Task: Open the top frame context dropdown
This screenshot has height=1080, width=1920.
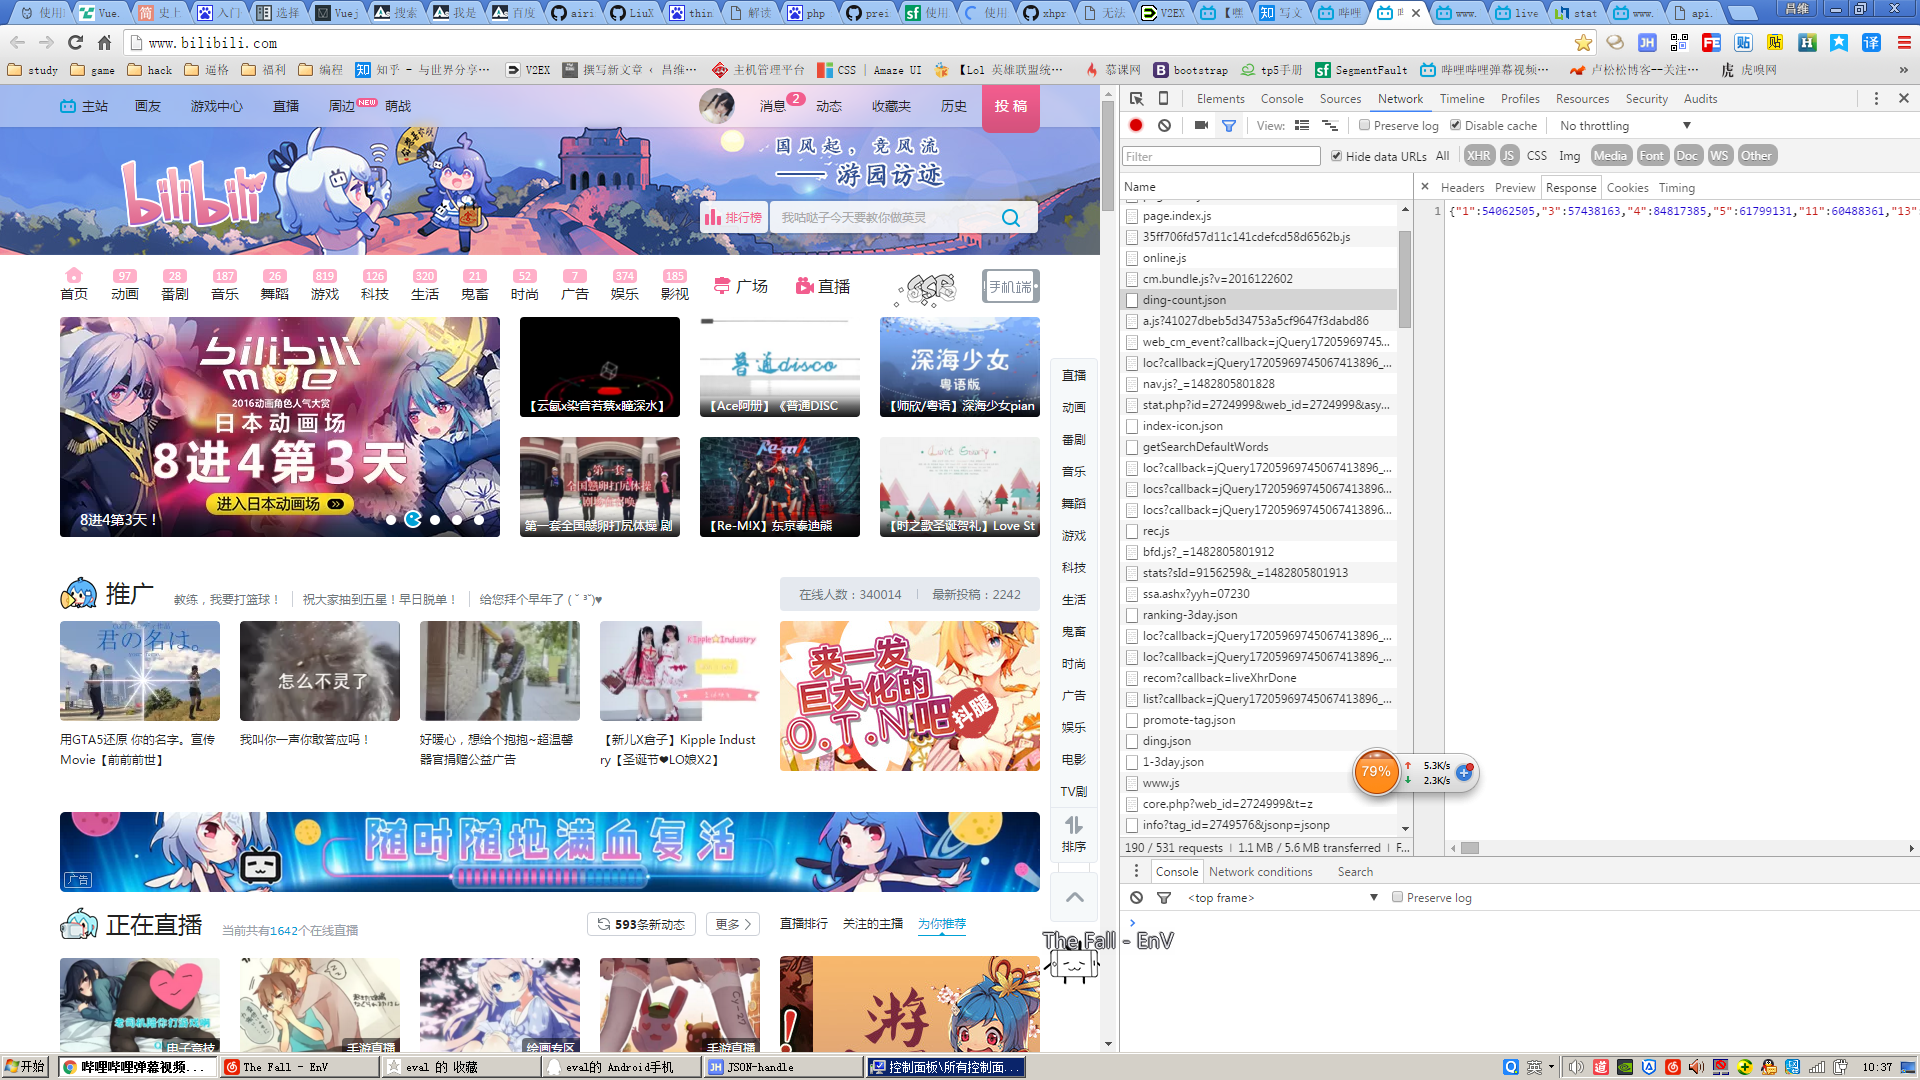Action: tap(1283, 897)
